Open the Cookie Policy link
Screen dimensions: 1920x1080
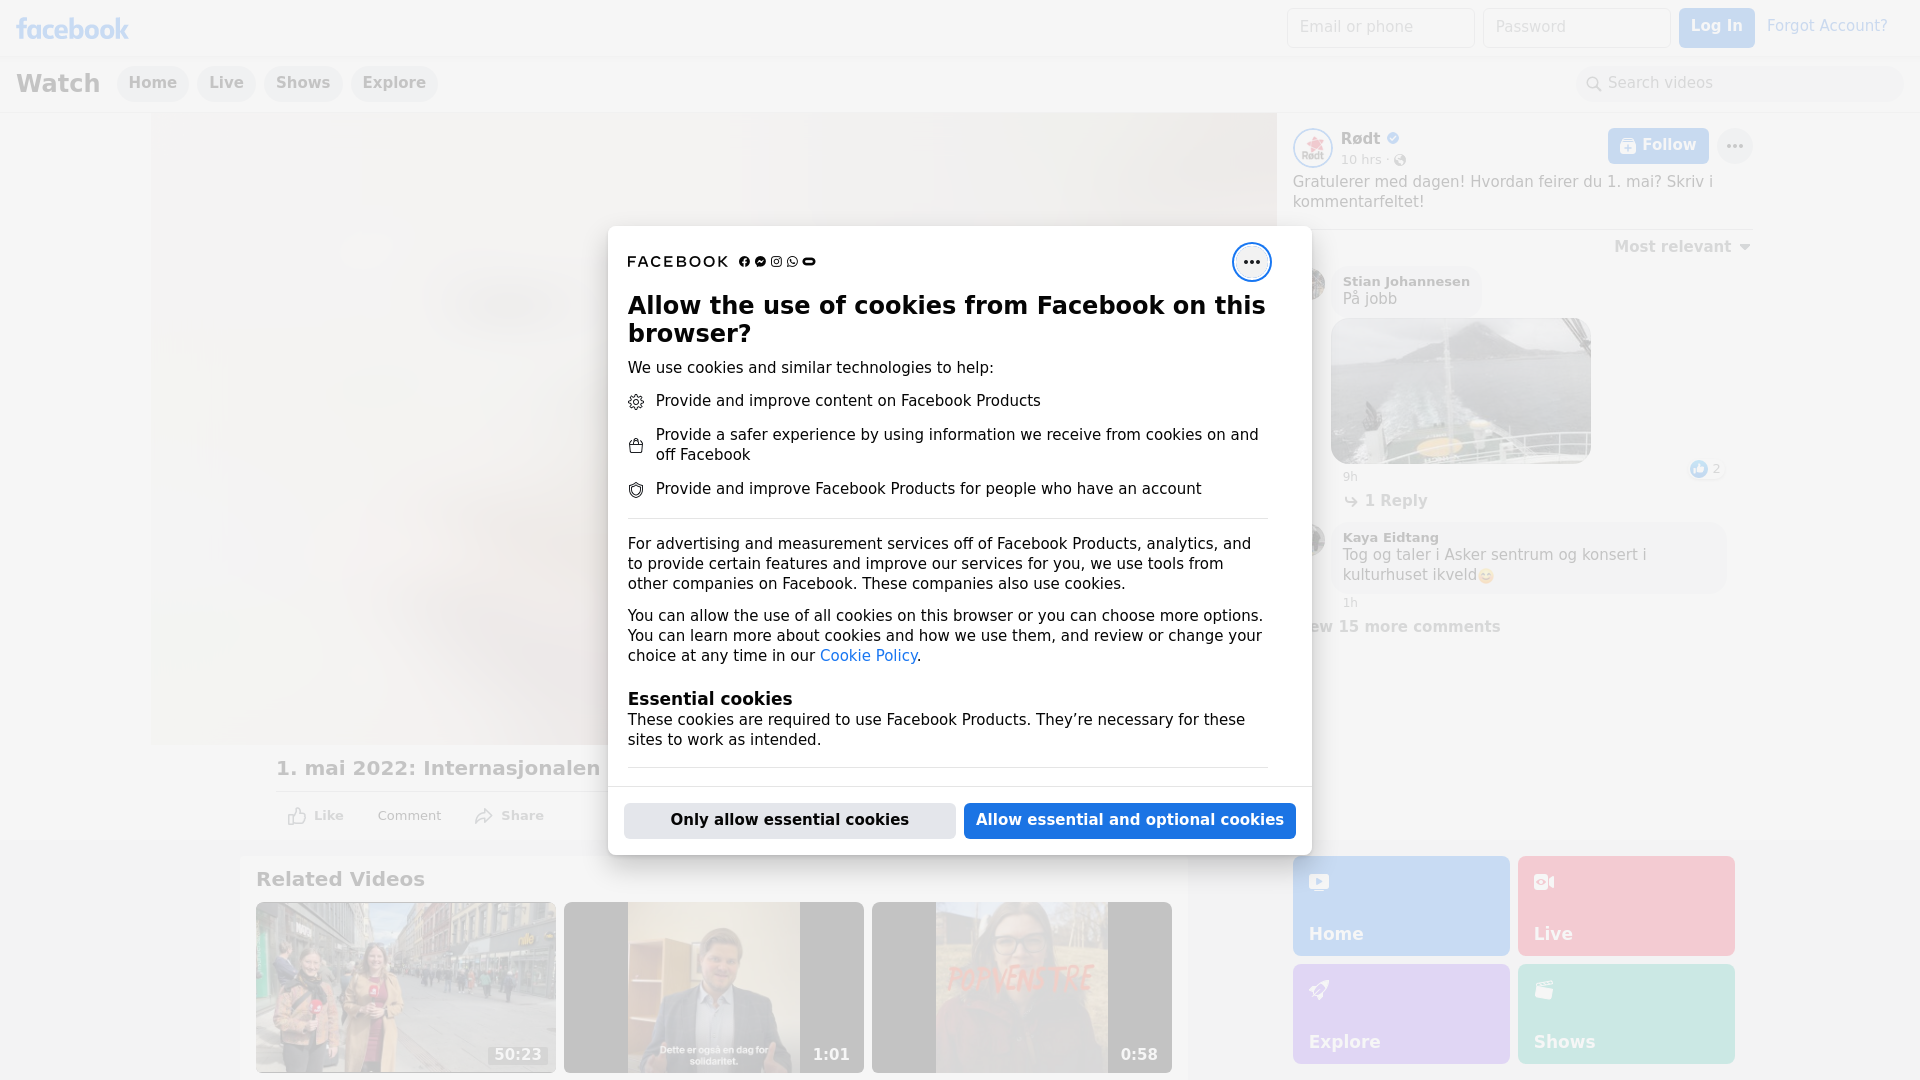pyautogui.click(x=868, y=656)
